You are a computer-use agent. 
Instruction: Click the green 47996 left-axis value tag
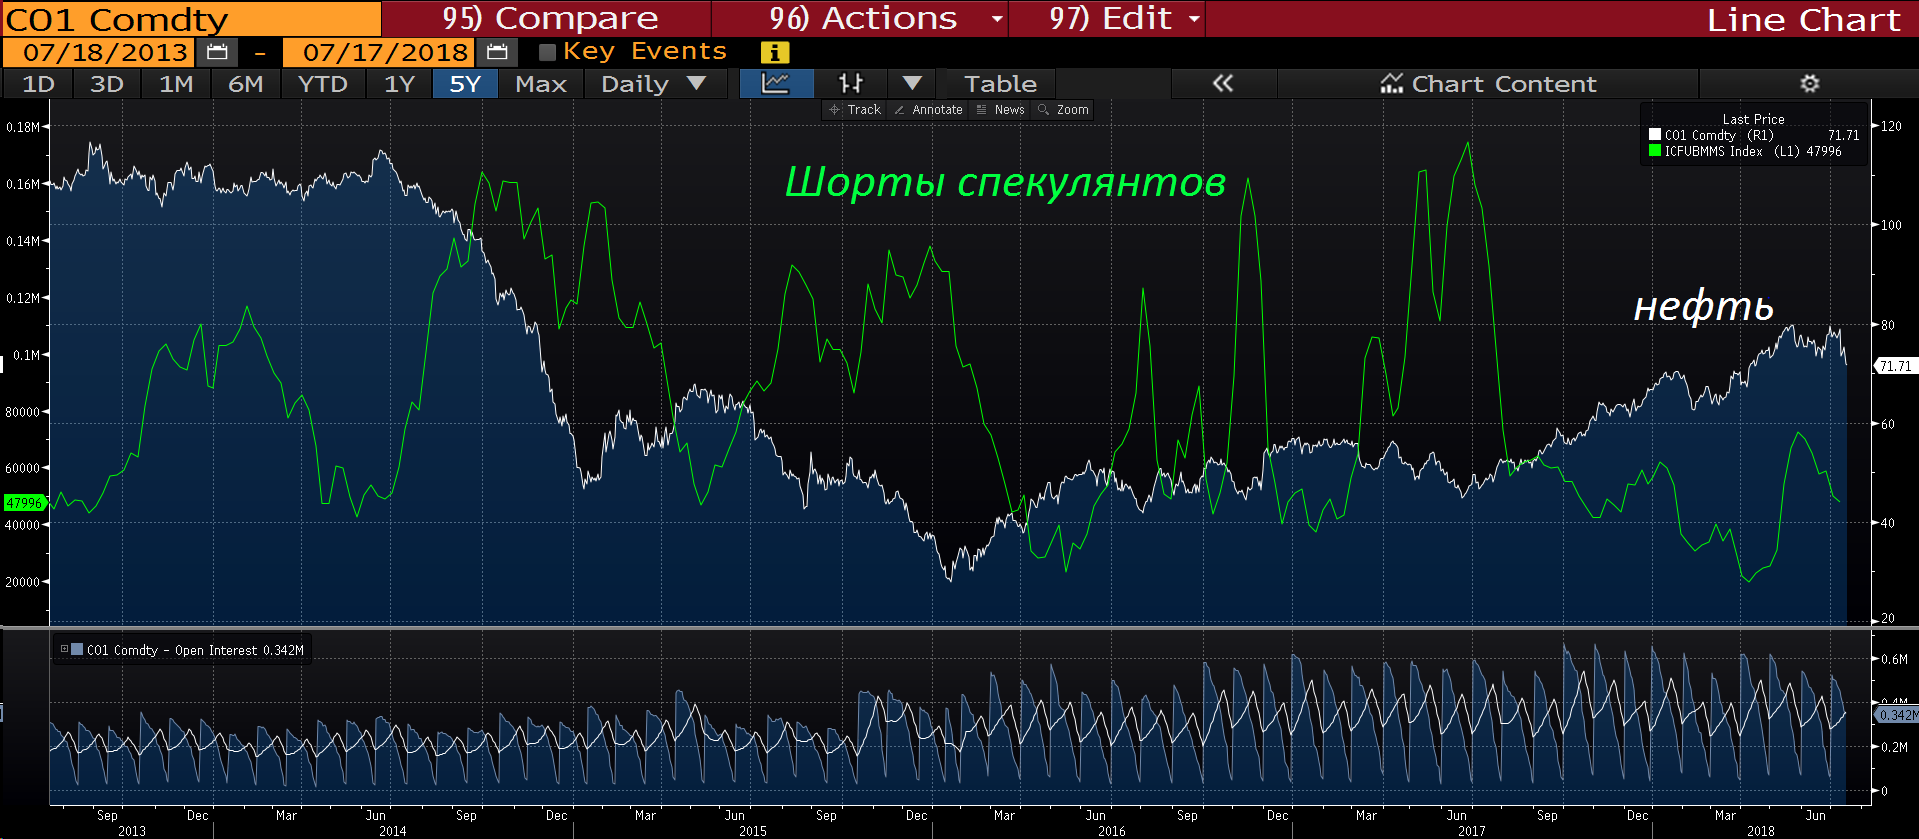click(24, 503)
